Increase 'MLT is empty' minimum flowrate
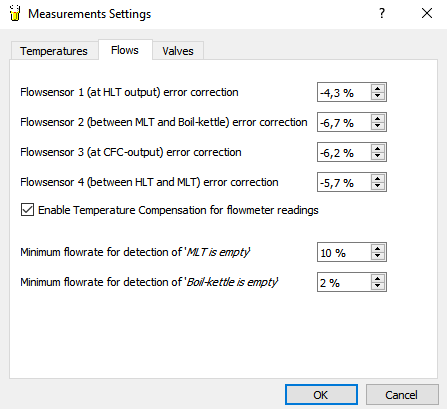 click(378, 248)
